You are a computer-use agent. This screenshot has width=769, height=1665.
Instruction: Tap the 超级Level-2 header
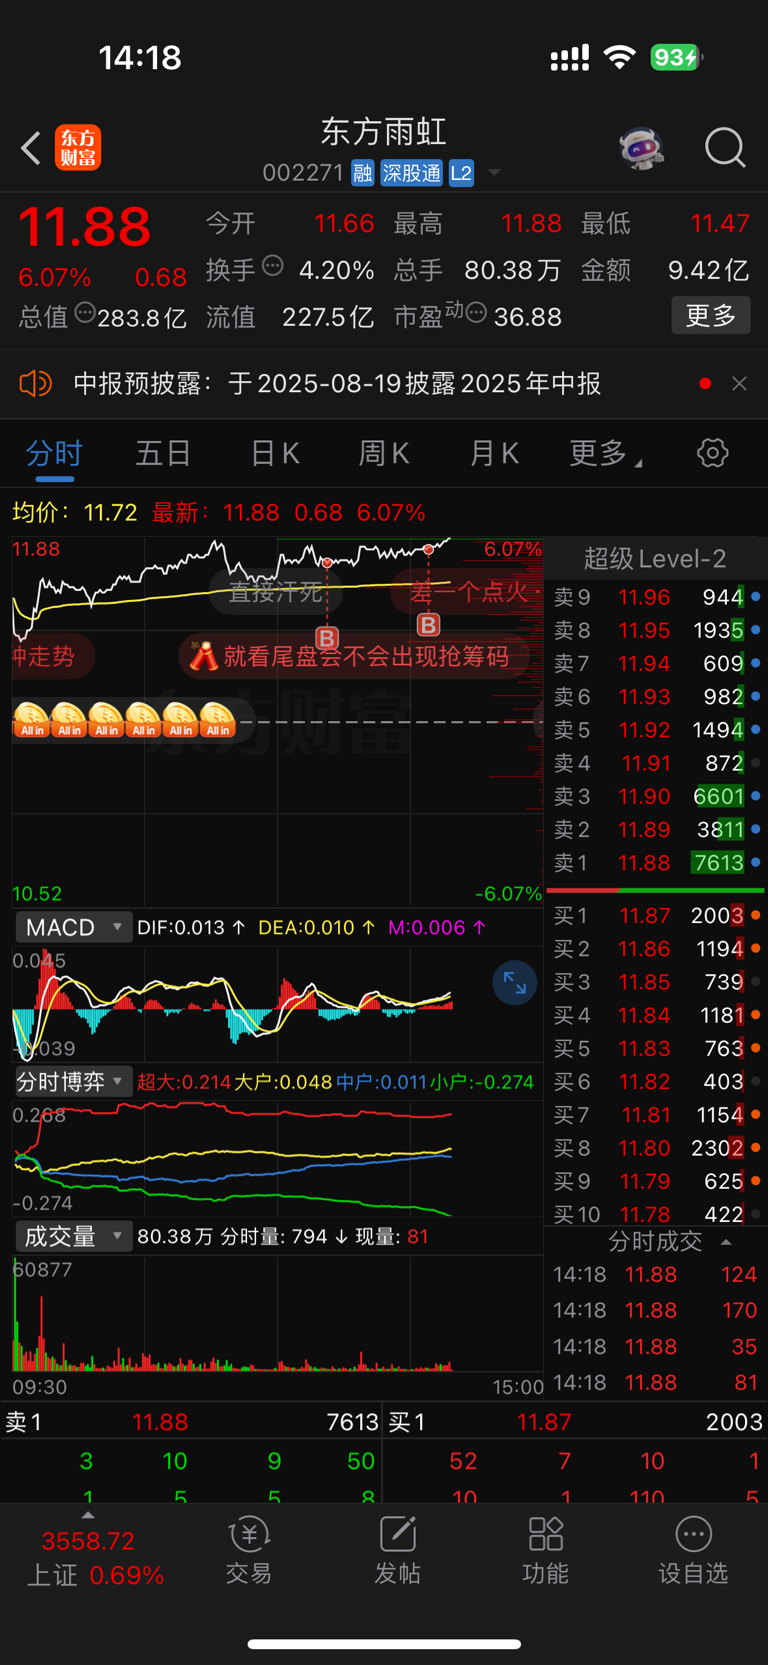click(x=655, y=558)
